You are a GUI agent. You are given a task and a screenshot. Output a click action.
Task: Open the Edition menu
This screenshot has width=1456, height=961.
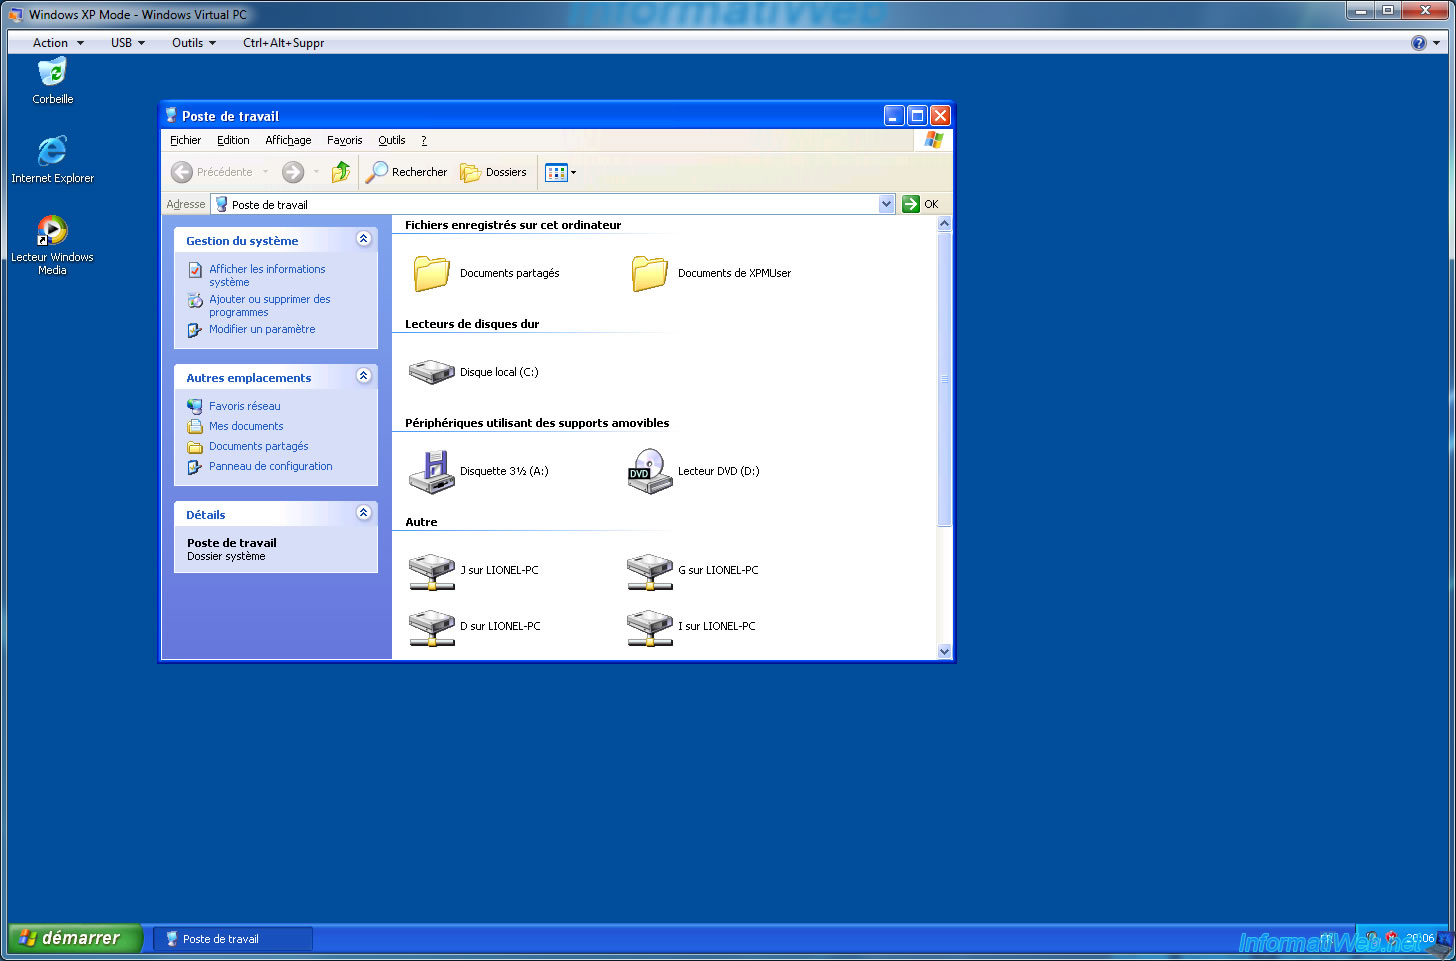click(233, 140)
